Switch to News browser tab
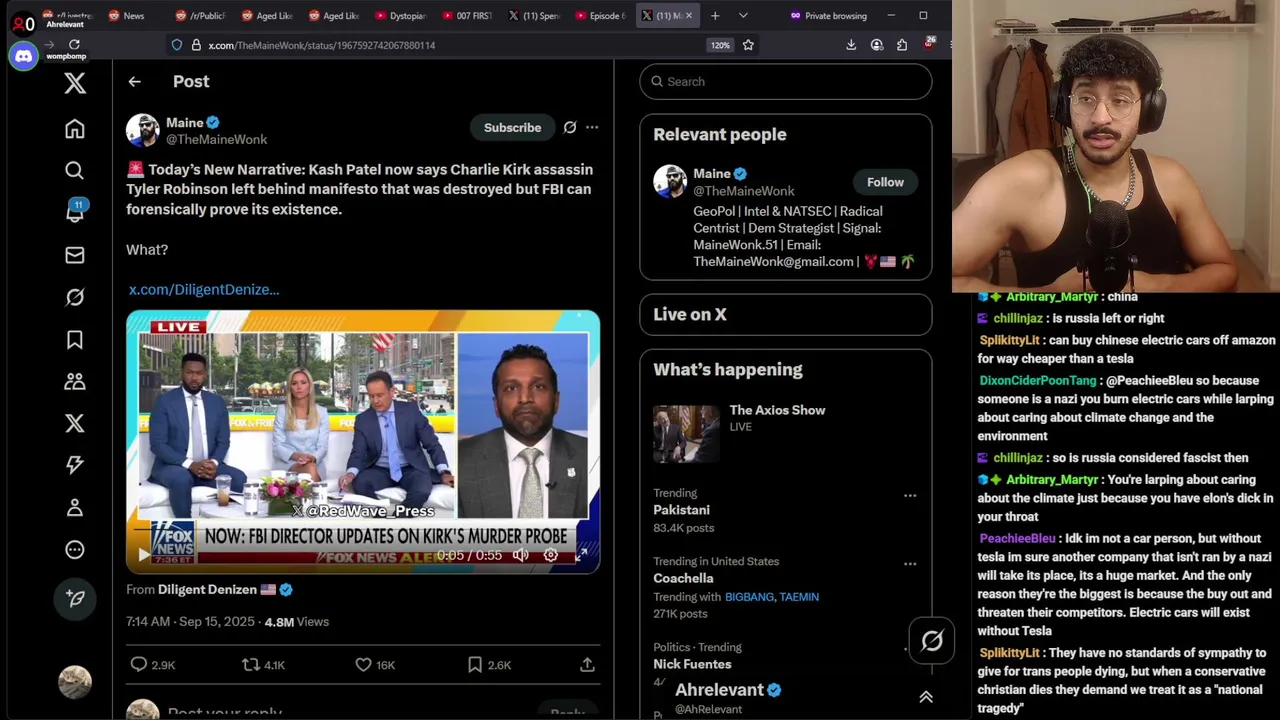 point(126,15)
